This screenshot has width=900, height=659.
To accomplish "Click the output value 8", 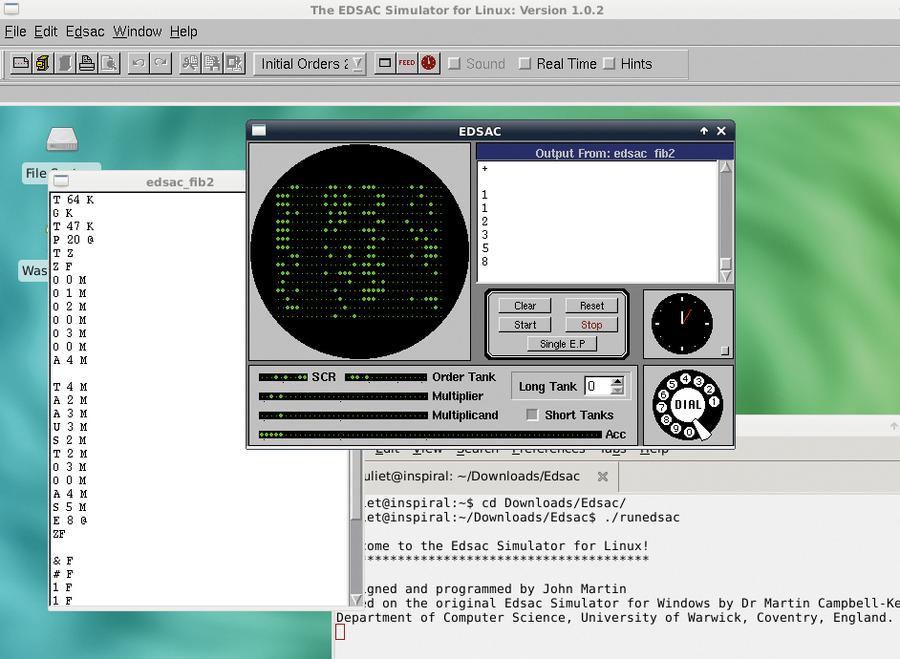I will 485,262.
